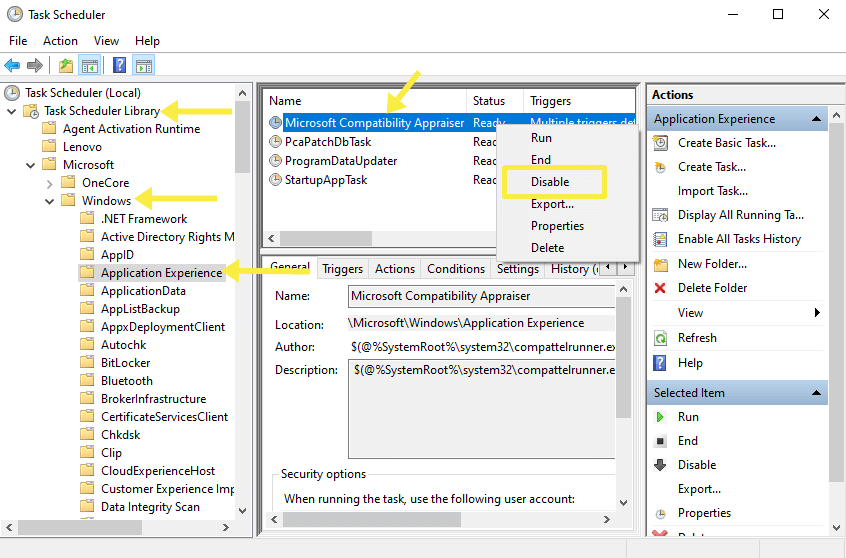Switch to the Triggers tab

pyautogui.click(x=342, y=269)
